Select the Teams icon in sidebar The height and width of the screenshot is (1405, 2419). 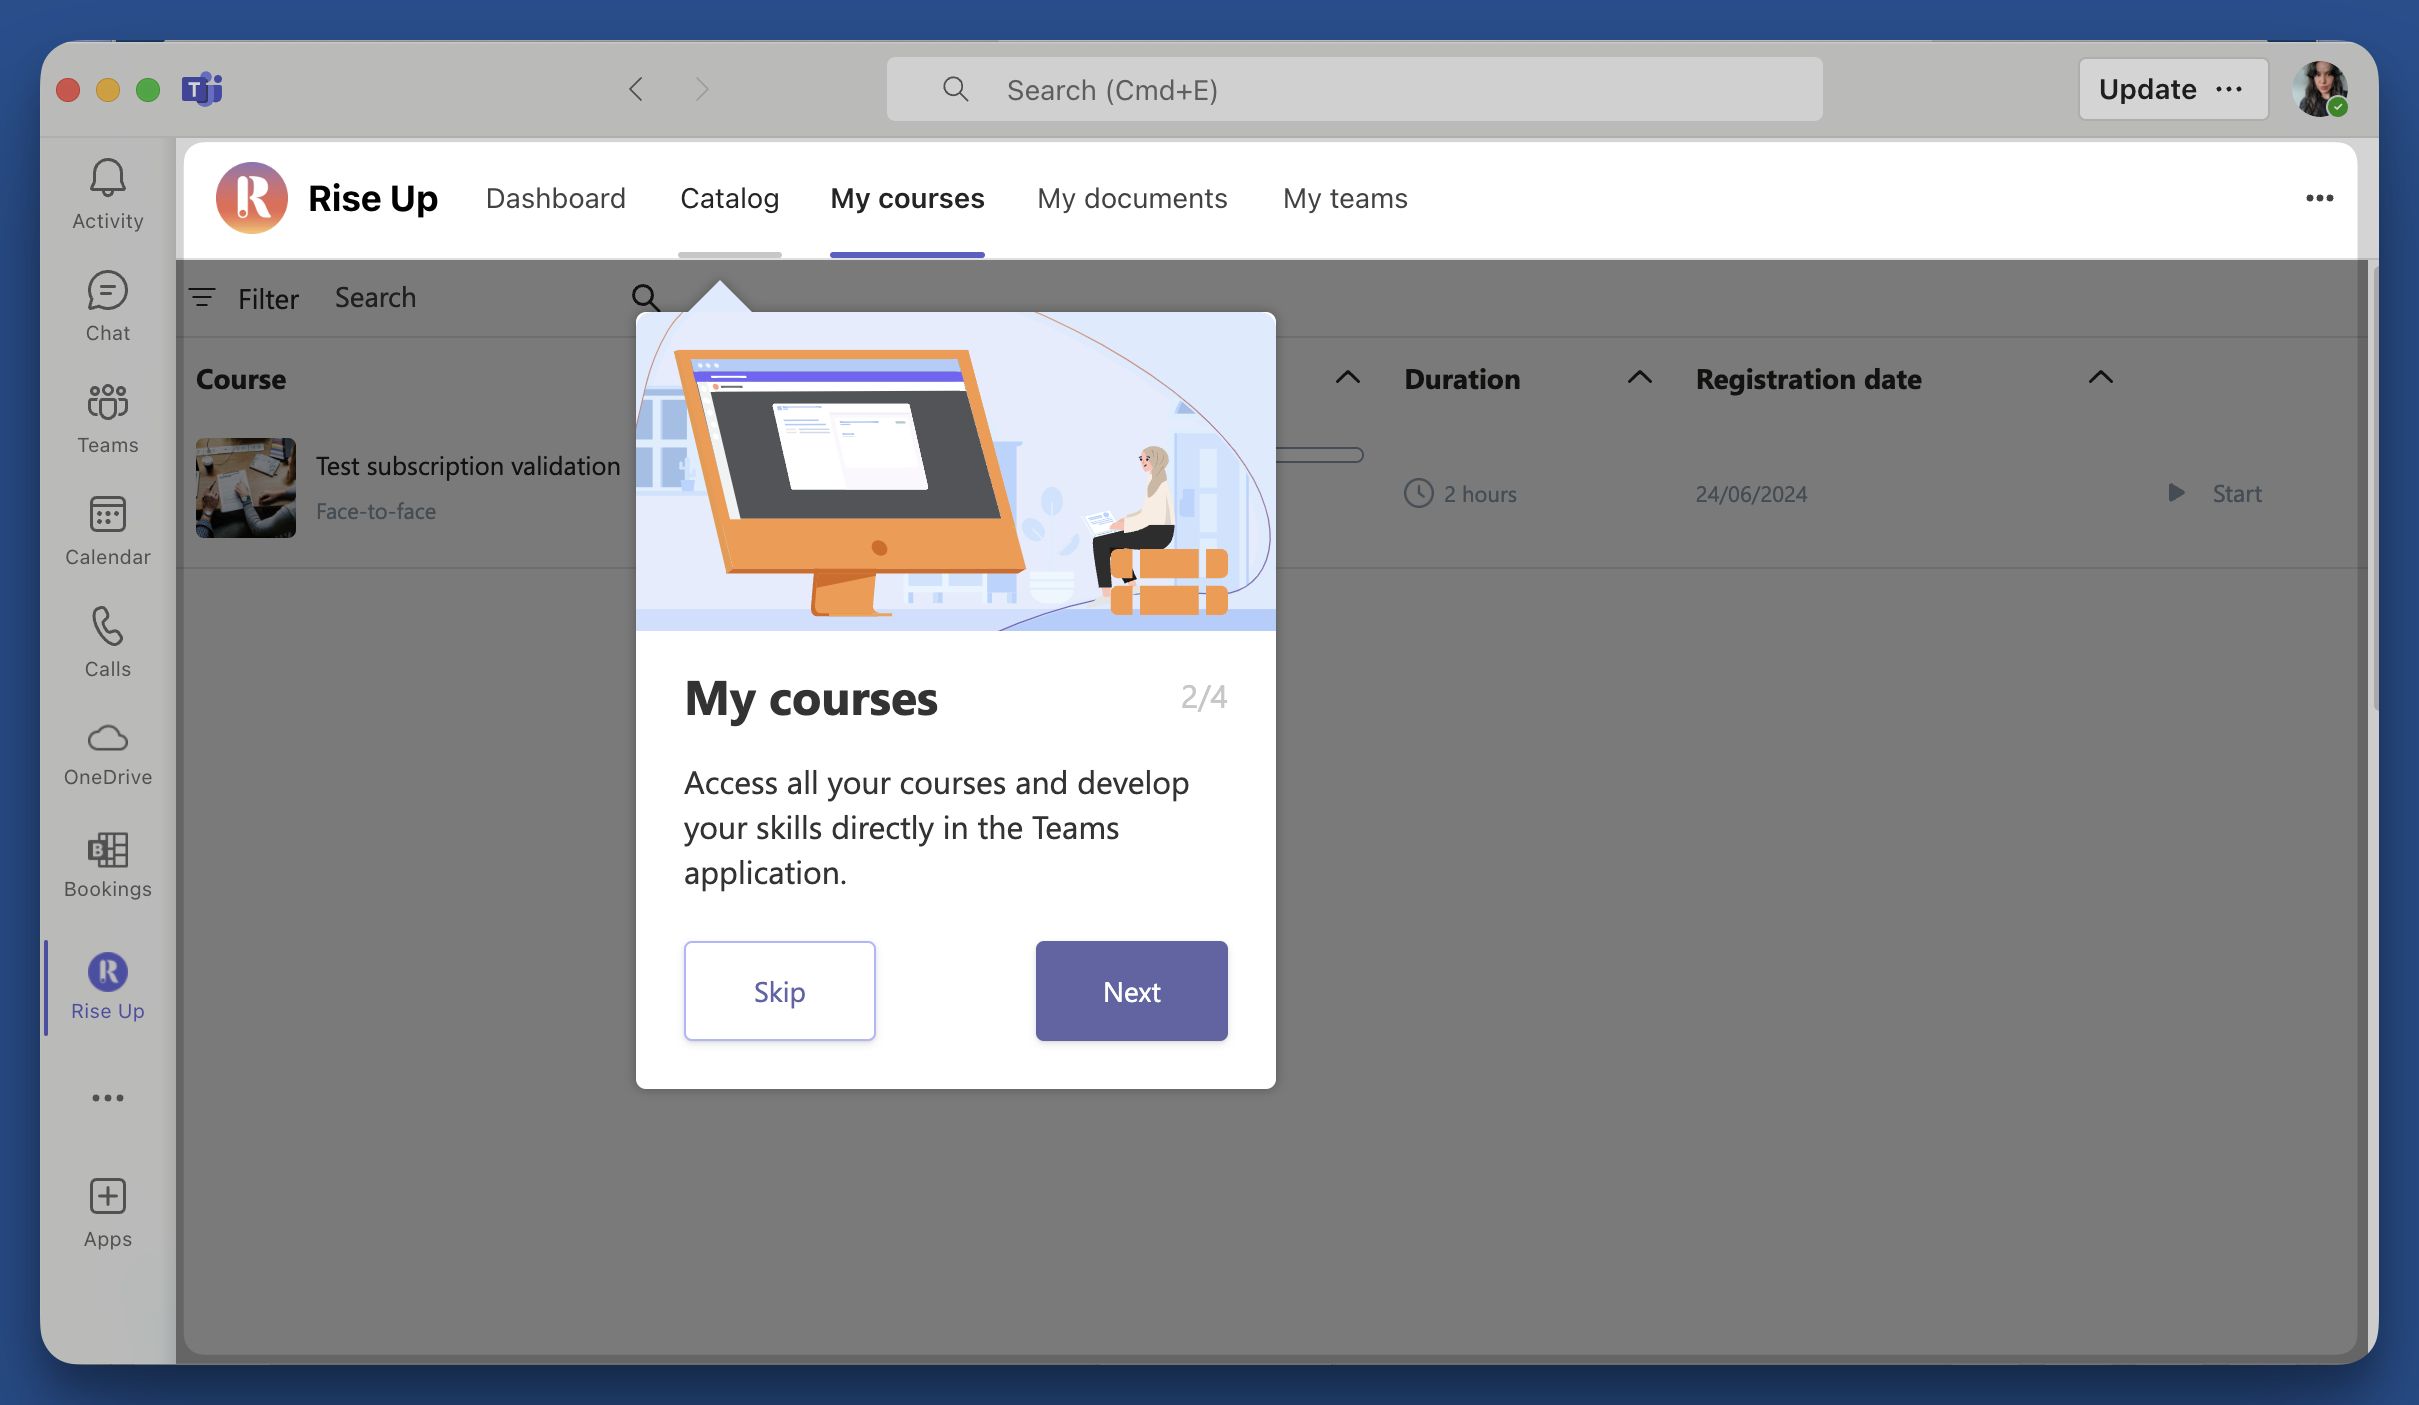106,417
